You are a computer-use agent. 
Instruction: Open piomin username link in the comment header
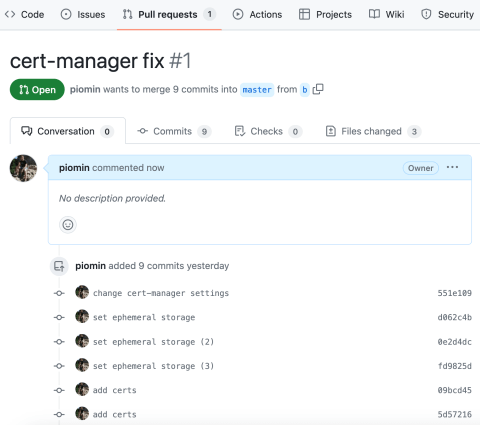74,168
